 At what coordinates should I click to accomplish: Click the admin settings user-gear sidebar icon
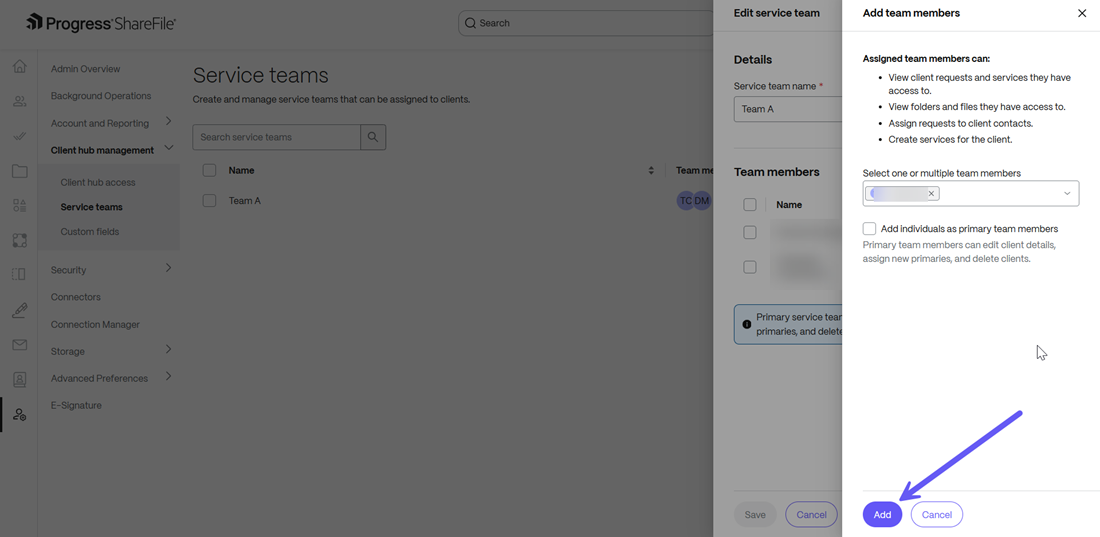[19, 414]
